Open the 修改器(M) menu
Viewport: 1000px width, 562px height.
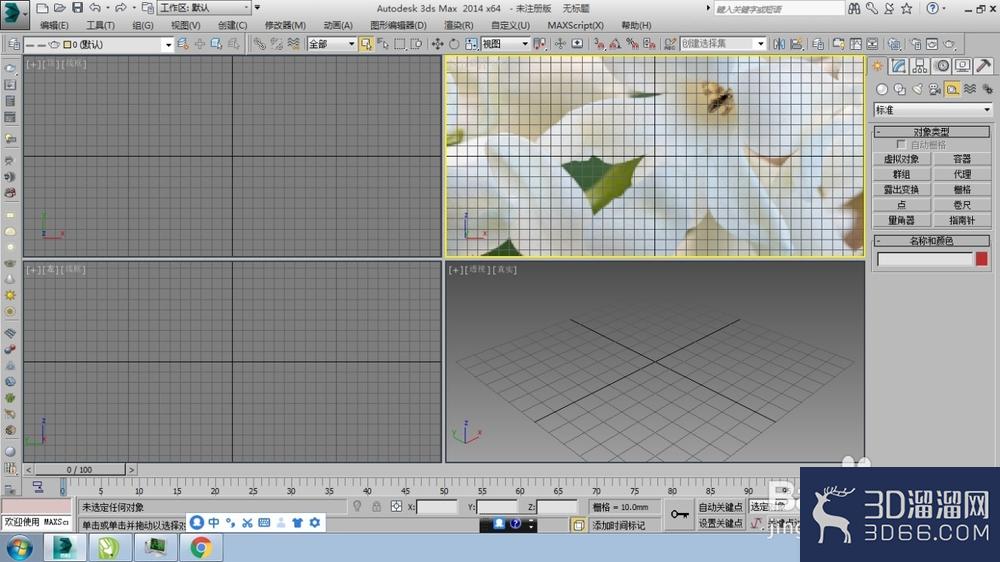285,26
